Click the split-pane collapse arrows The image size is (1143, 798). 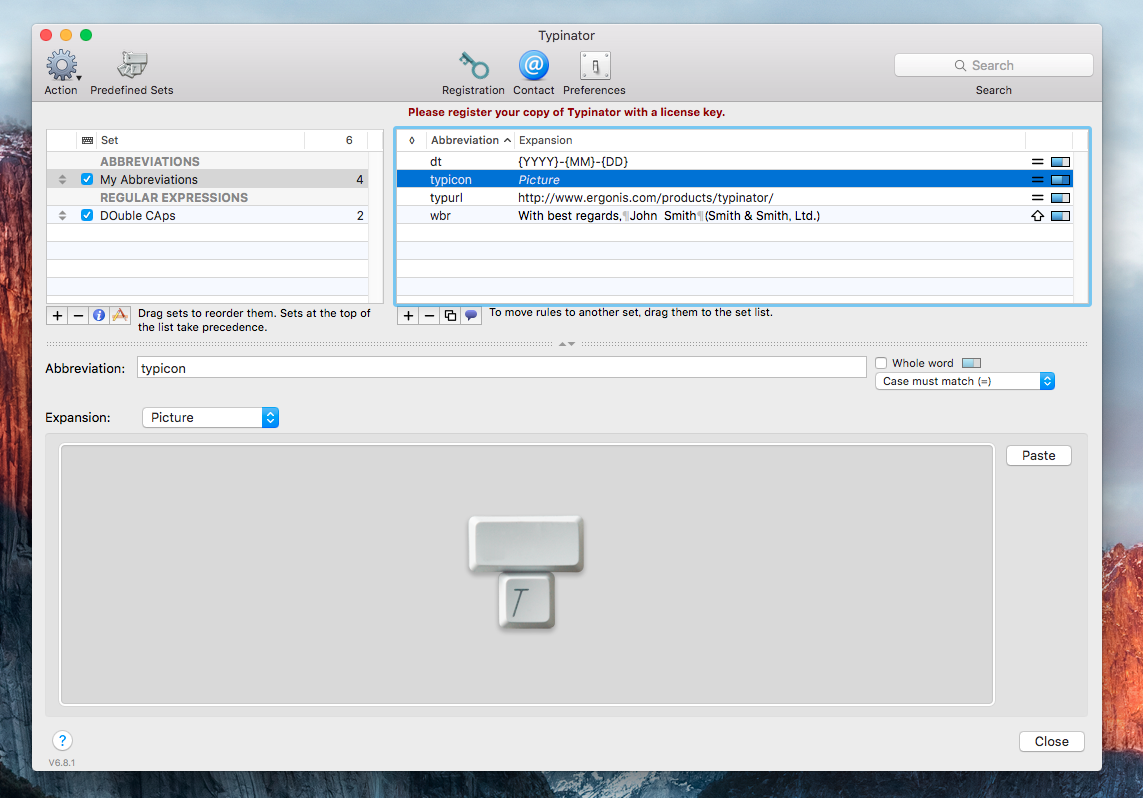(x=566, y=343)
